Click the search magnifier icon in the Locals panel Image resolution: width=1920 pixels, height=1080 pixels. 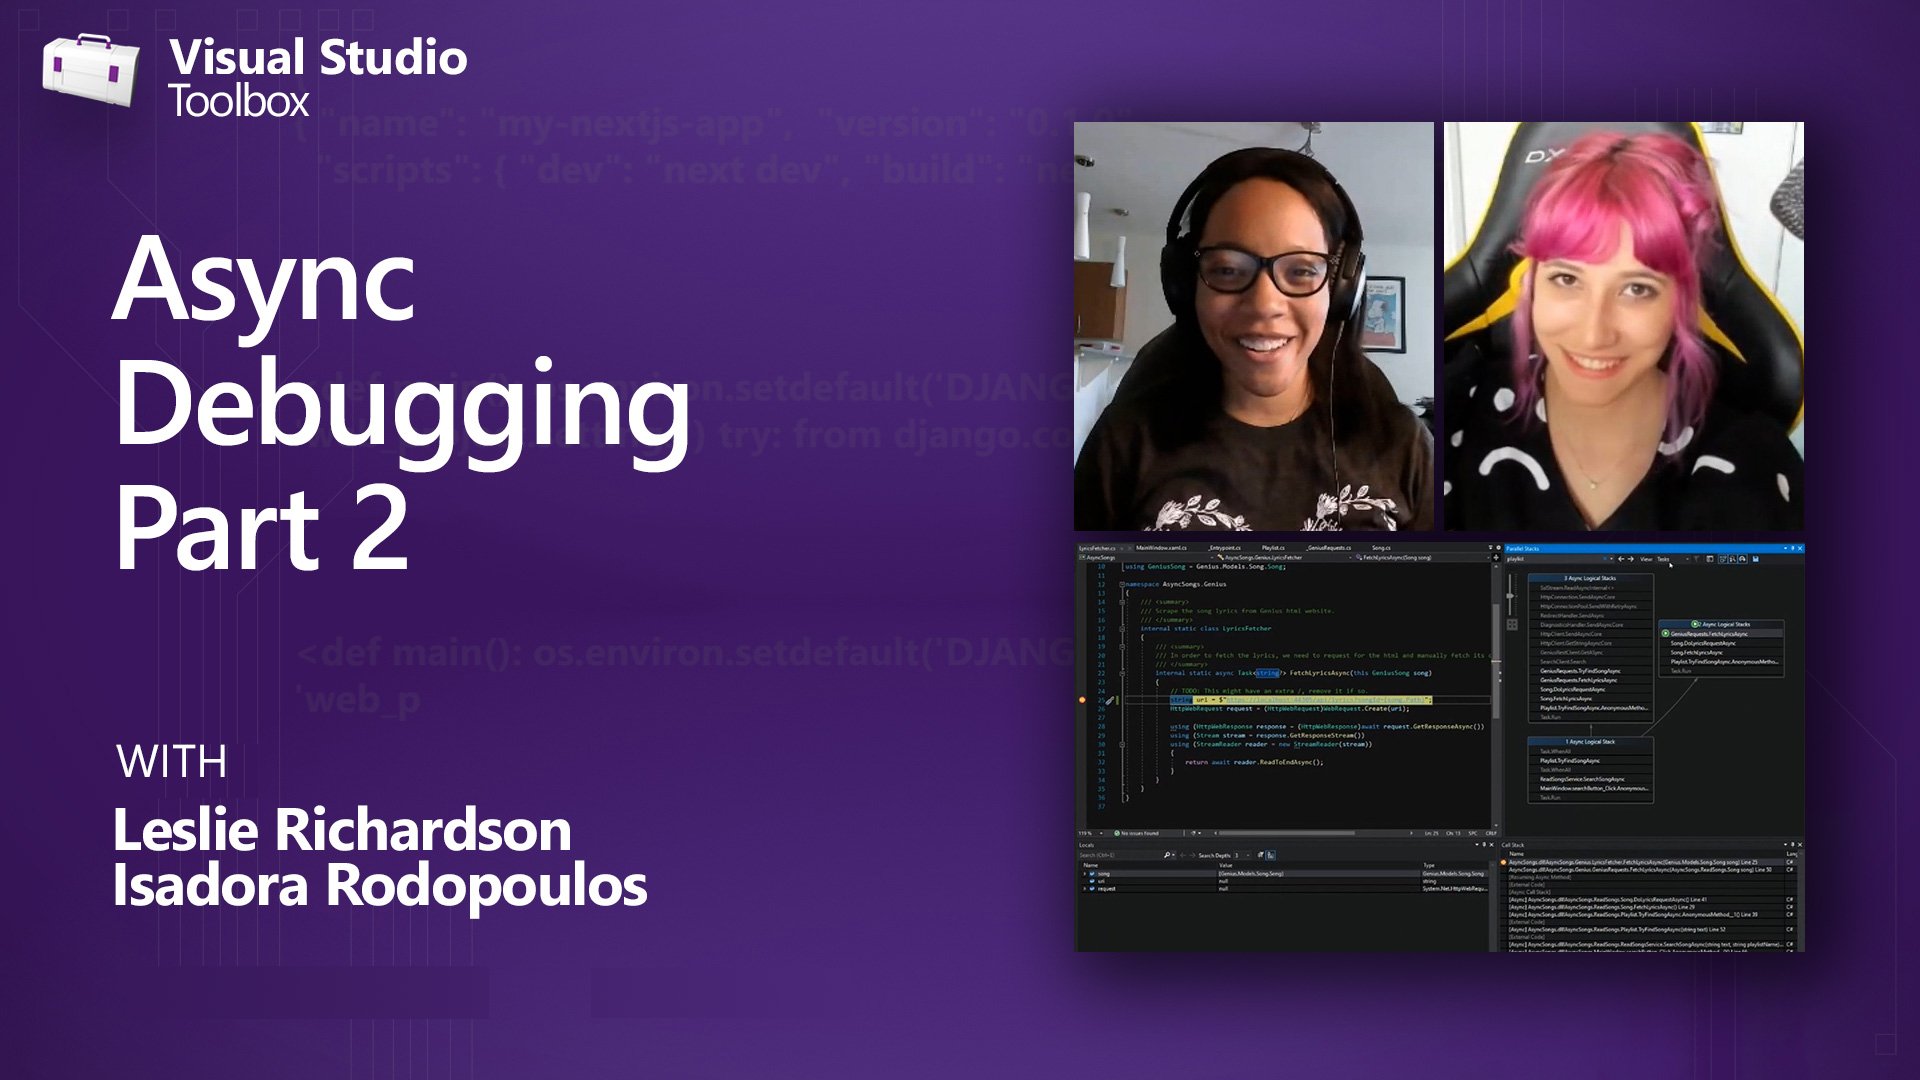1168,855
